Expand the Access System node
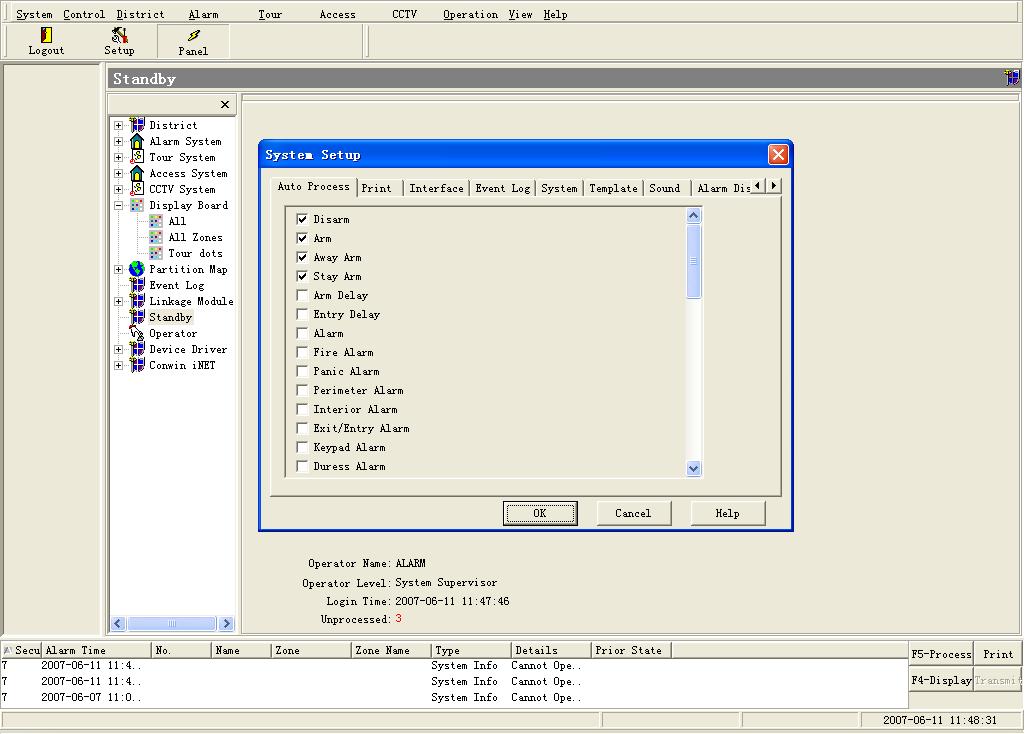 point(118,173)
